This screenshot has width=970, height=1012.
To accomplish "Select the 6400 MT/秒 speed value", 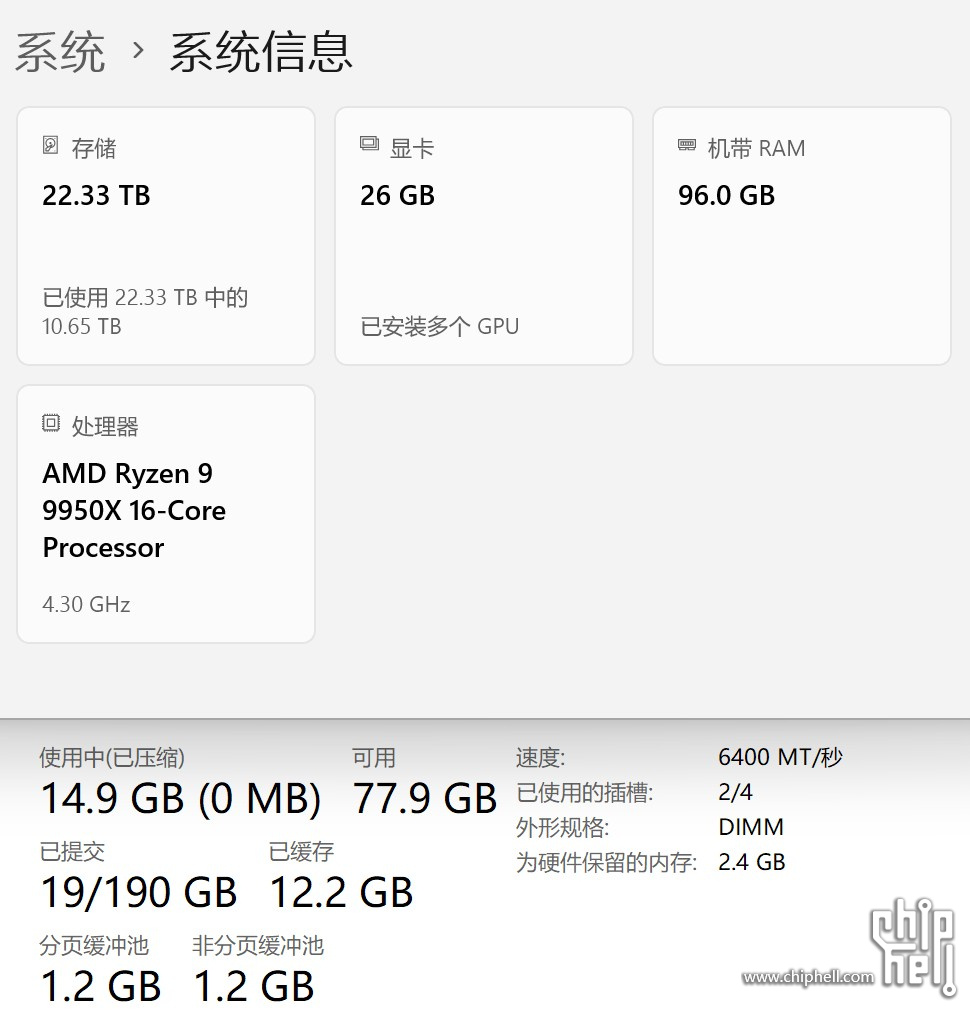I will (780, 757).
